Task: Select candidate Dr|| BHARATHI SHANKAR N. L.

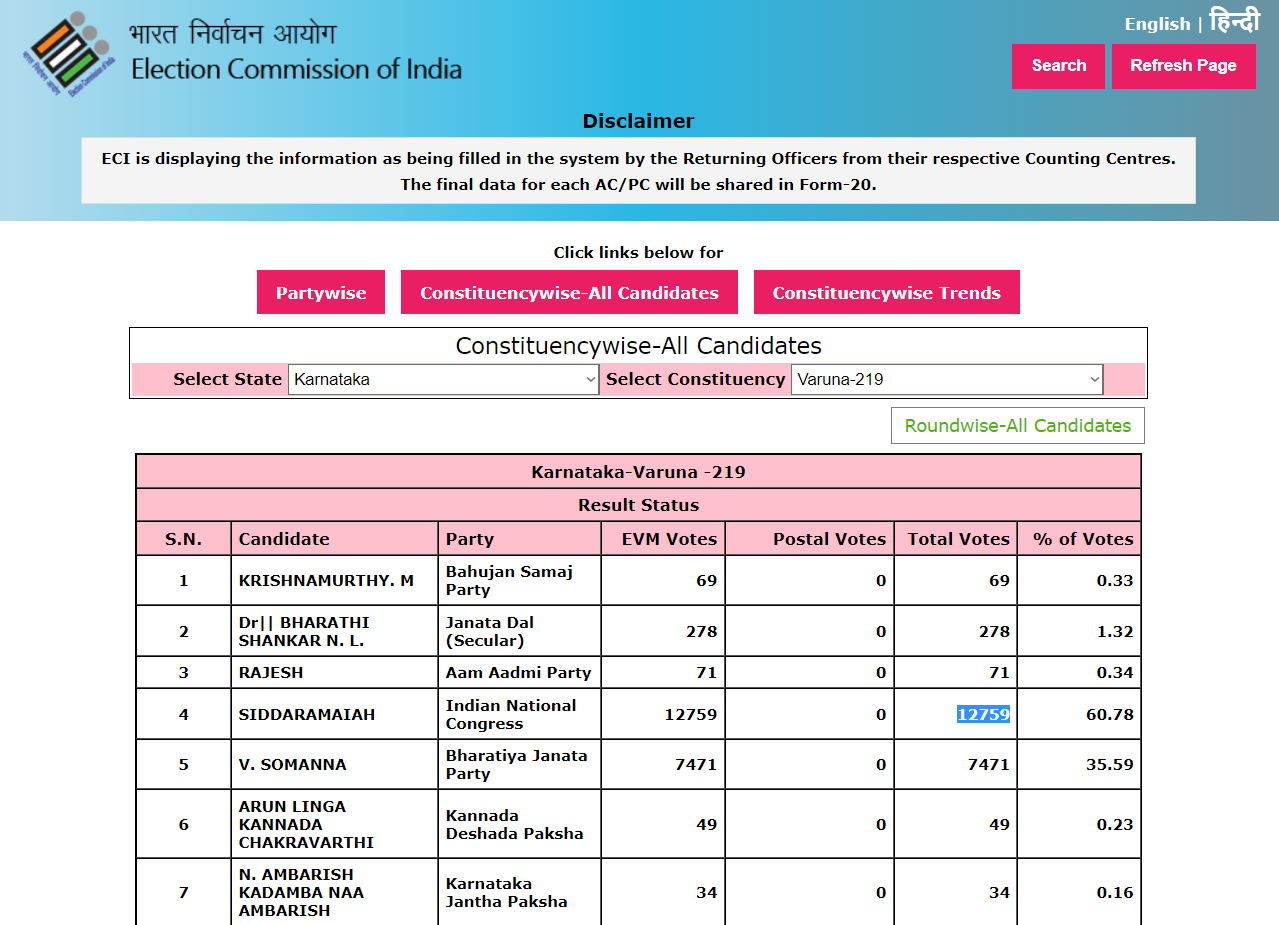Action: pyautogui.click(x=304, y=631)
